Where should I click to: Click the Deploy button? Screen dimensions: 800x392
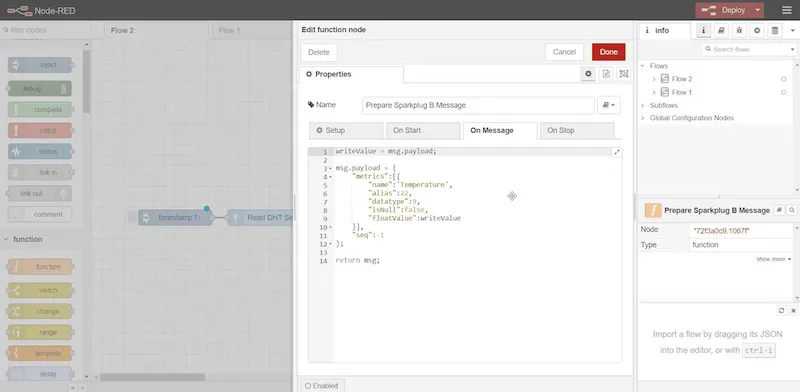(724, 10)
